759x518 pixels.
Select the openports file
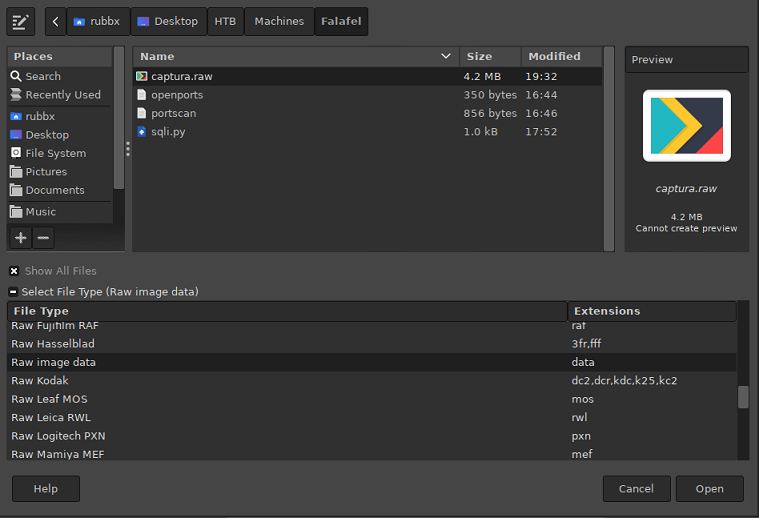pos(177,95)
